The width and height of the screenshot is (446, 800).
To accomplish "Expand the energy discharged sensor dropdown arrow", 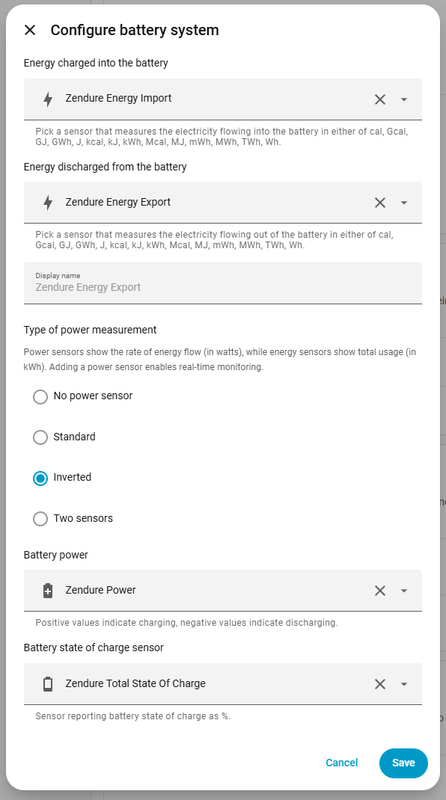I will click(404, 203).
